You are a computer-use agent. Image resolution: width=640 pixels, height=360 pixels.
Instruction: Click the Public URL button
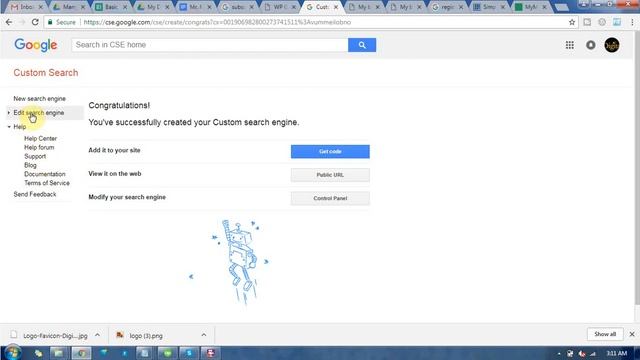point(330,175)
